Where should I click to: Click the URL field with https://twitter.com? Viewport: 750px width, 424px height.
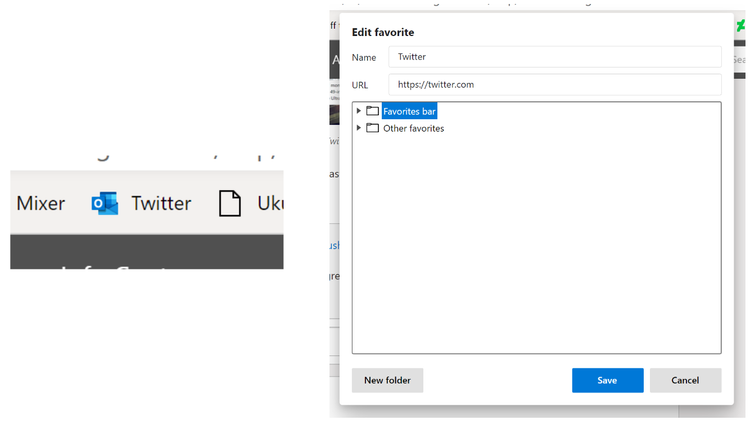(554, 85)
